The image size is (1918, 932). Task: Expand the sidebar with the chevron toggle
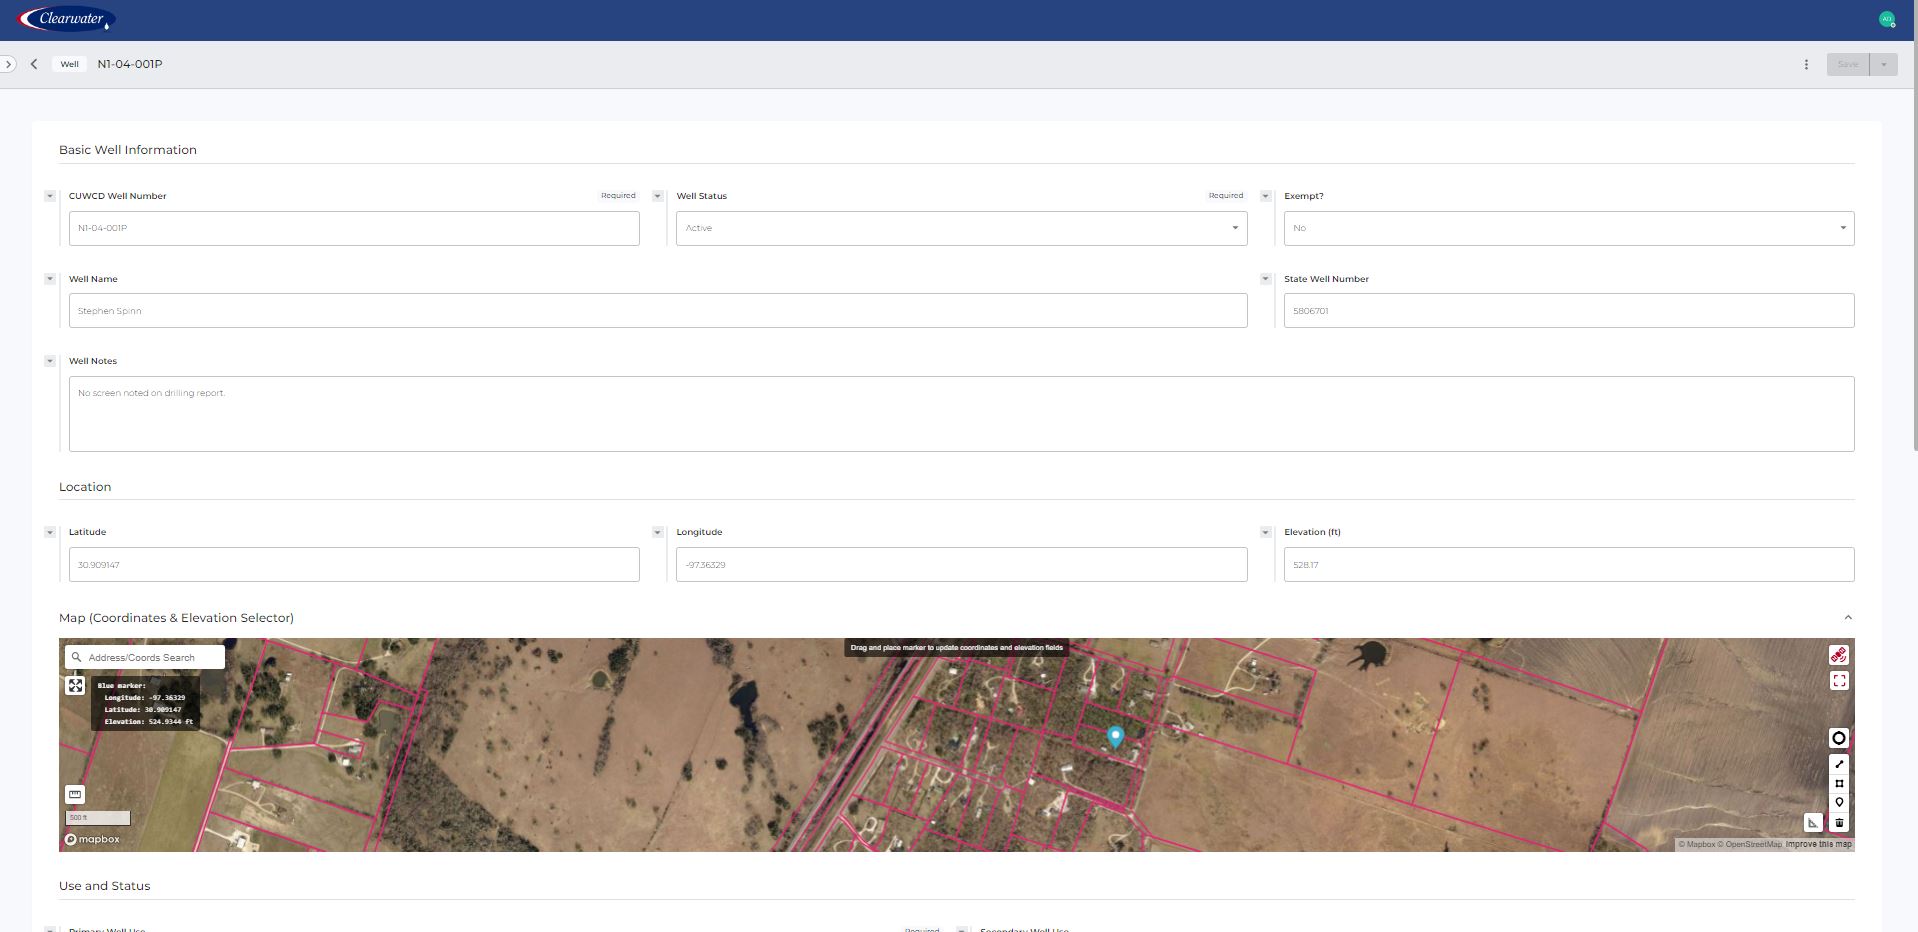click(8, 64)
